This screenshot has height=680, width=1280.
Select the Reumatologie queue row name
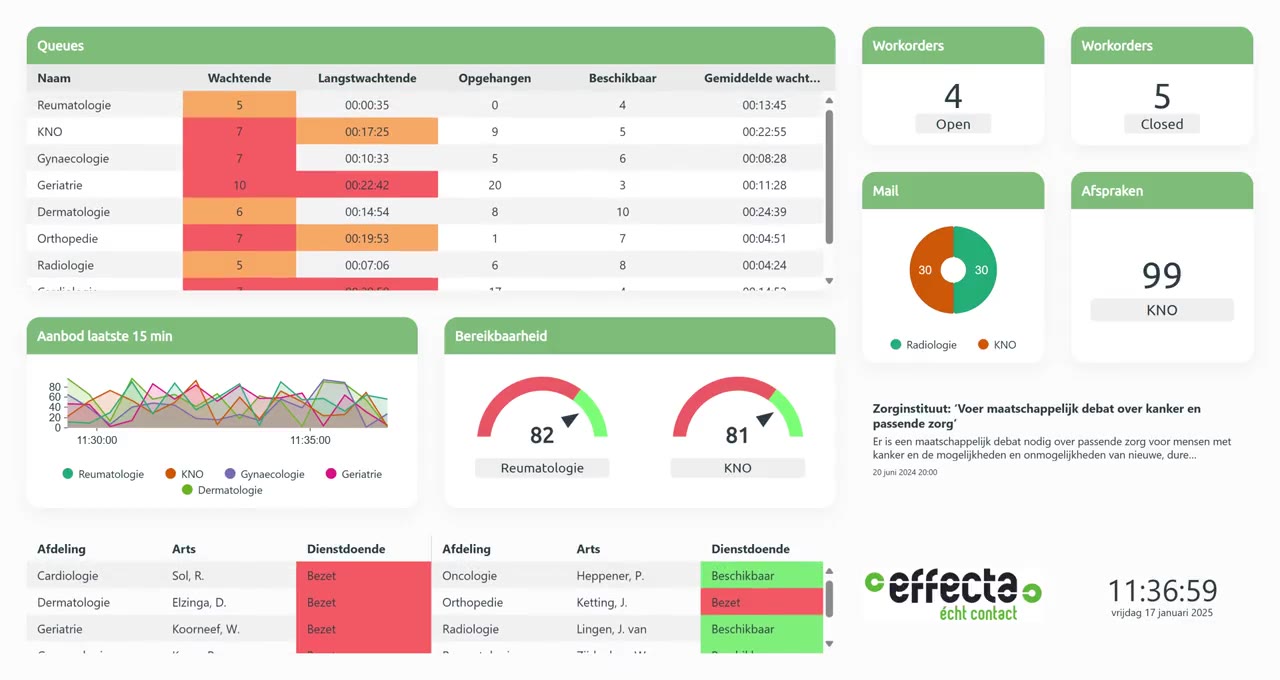click(74, 105)
